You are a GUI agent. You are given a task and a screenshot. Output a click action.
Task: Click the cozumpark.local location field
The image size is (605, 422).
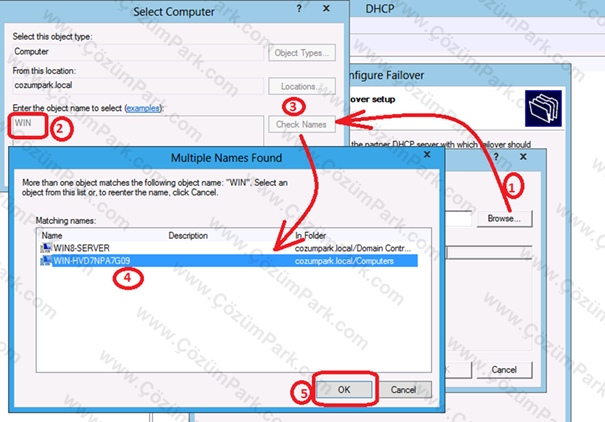[138, 85]
